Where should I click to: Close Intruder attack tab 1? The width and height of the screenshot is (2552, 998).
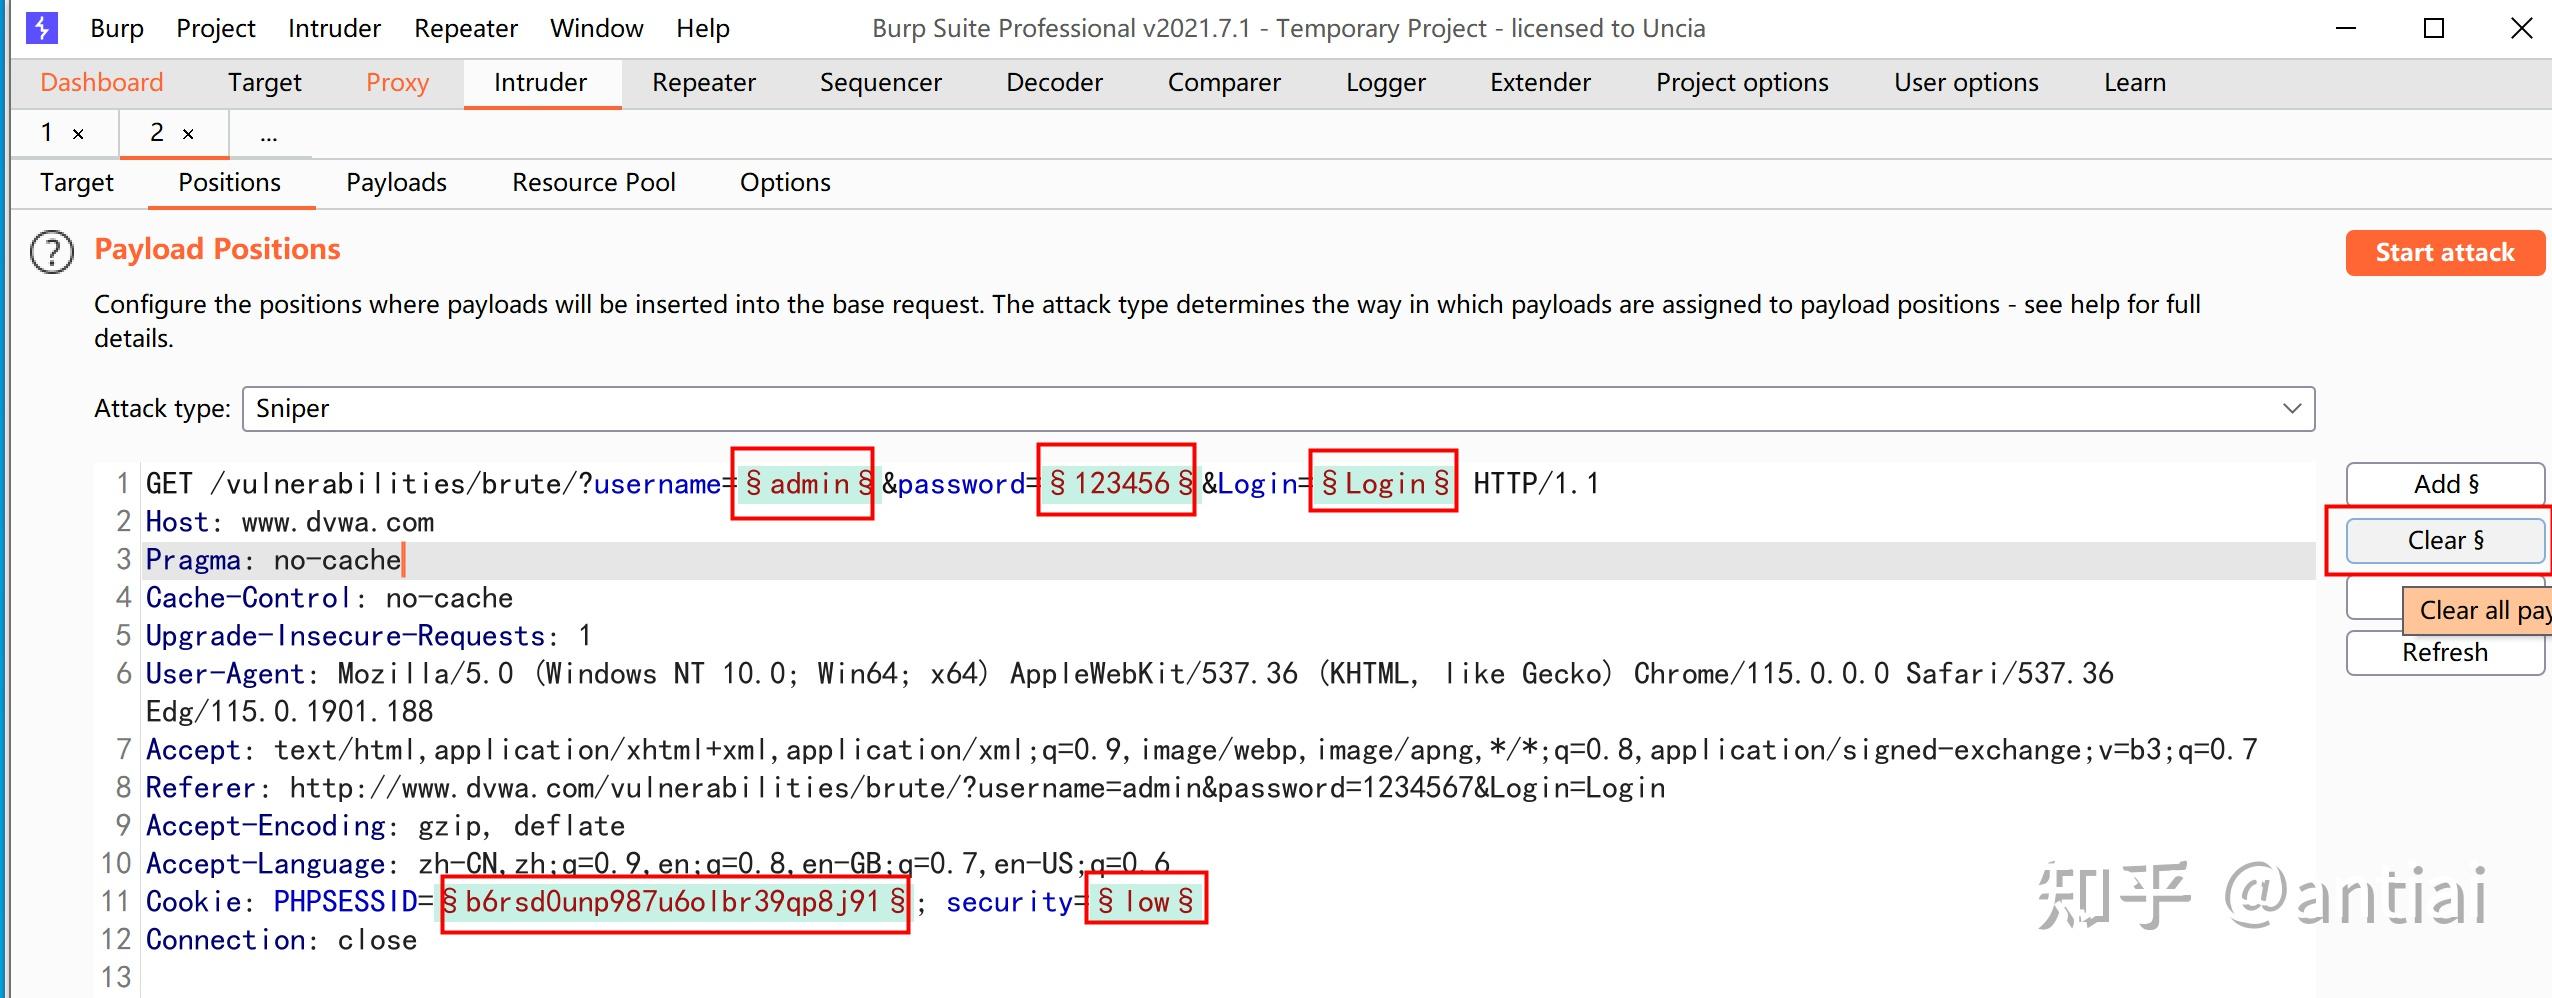[78, 134]
